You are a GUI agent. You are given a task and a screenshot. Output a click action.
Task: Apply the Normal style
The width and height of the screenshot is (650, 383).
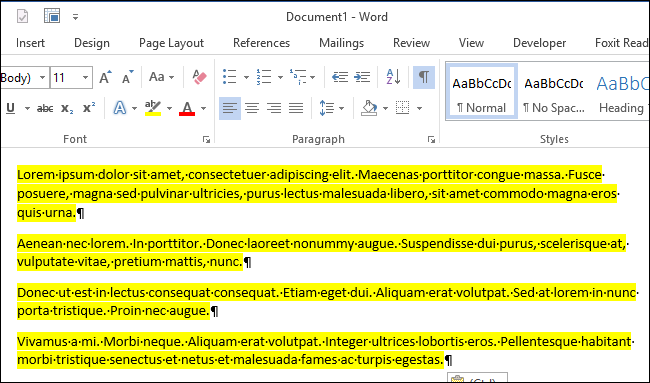click(481, 92)
